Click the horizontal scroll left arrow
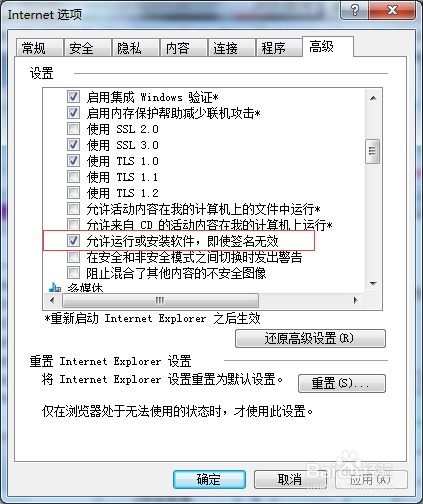 coord(52,300)
